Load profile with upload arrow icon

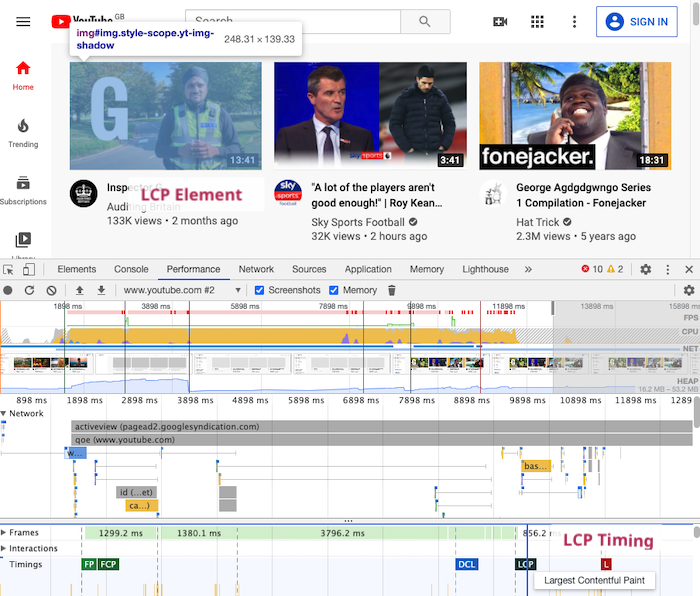click(x=79, y=290)
